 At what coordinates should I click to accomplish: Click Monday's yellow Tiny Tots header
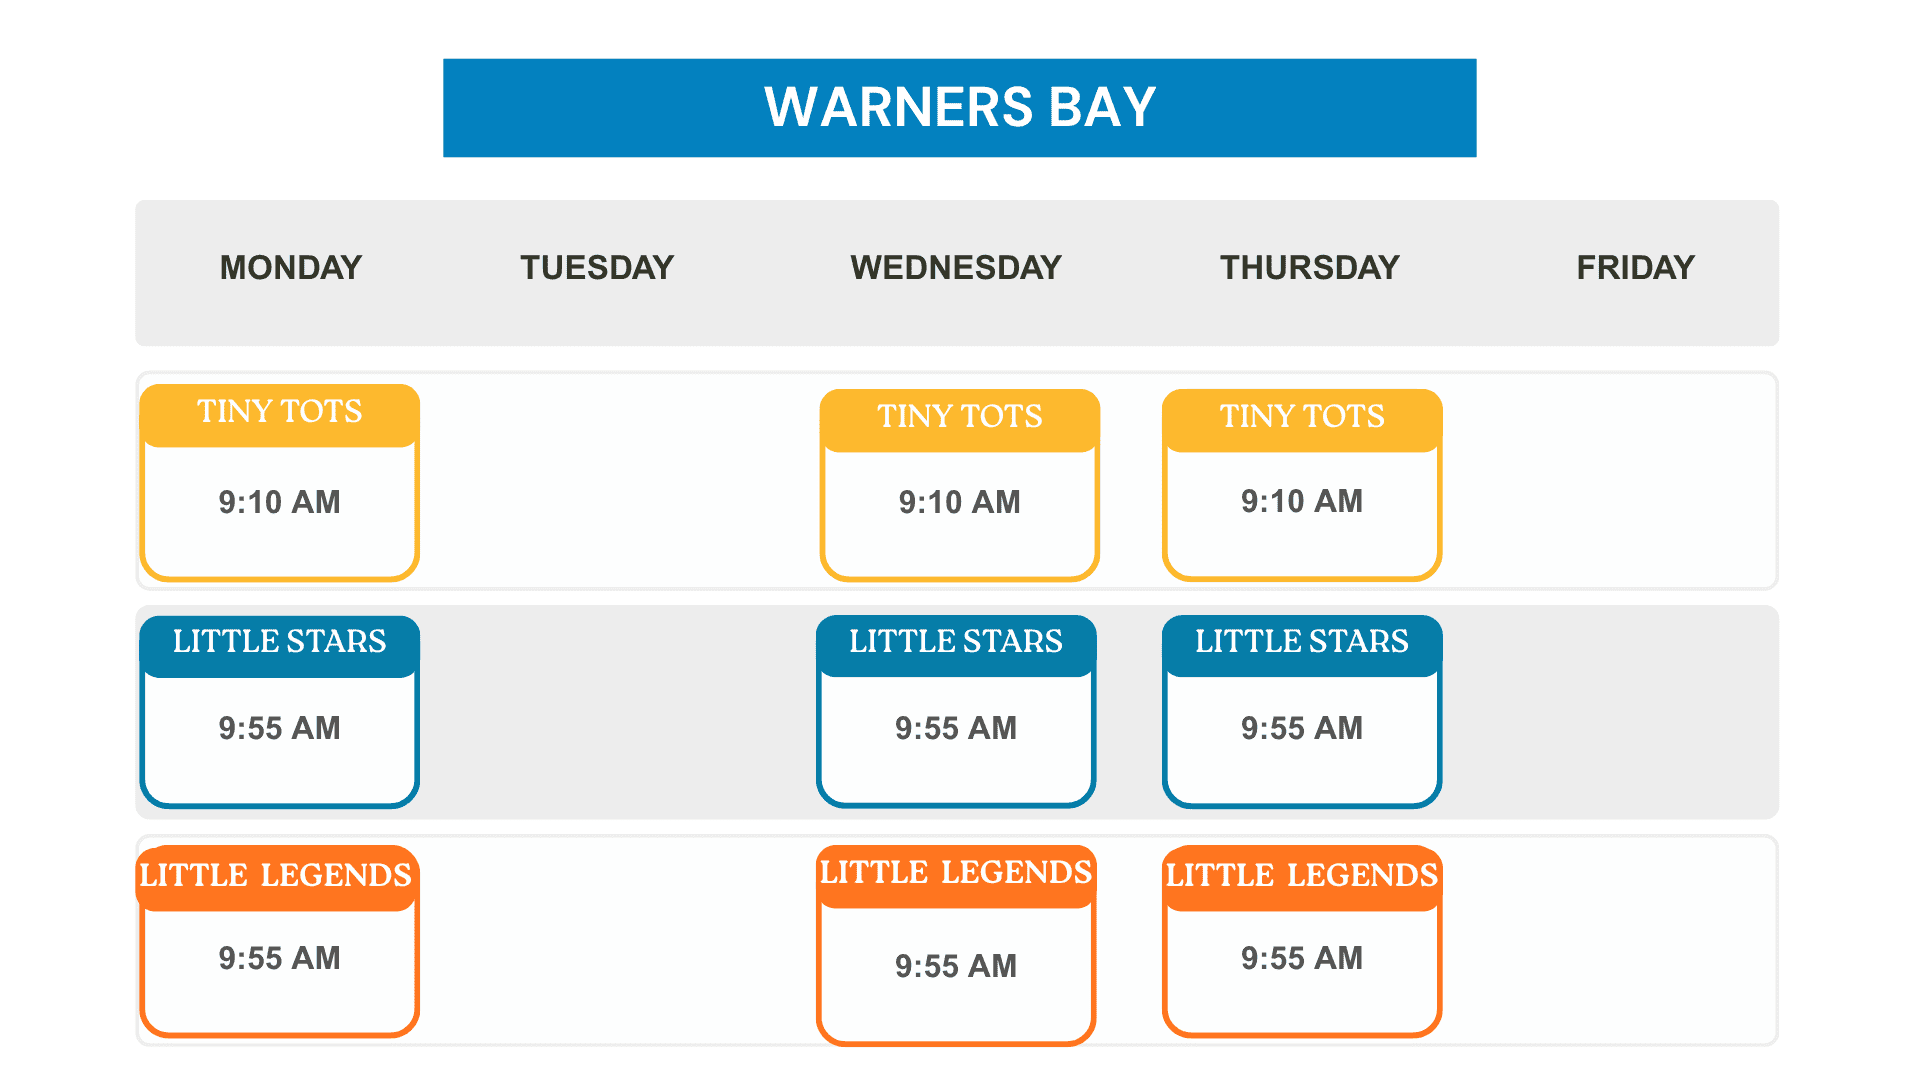(279, 414)
